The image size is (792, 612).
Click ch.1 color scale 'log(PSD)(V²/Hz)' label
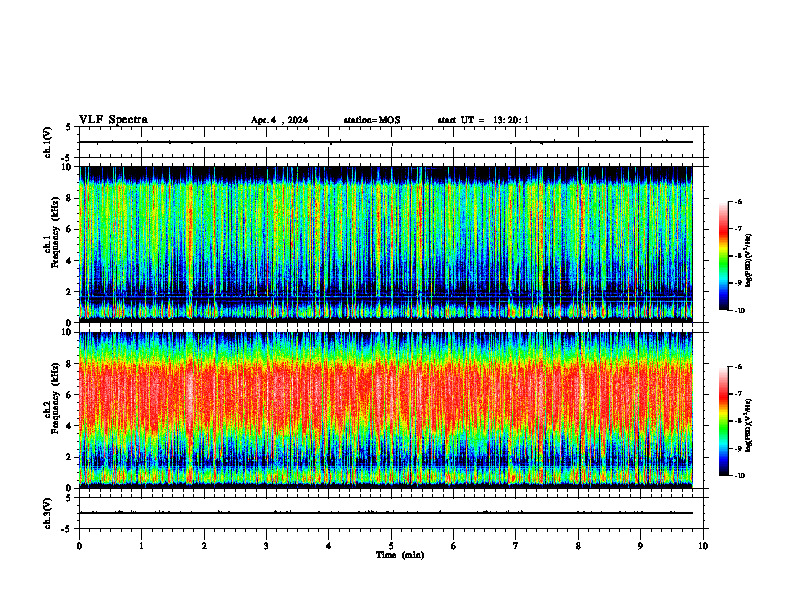pyautogui.click(x=749, y=261)
